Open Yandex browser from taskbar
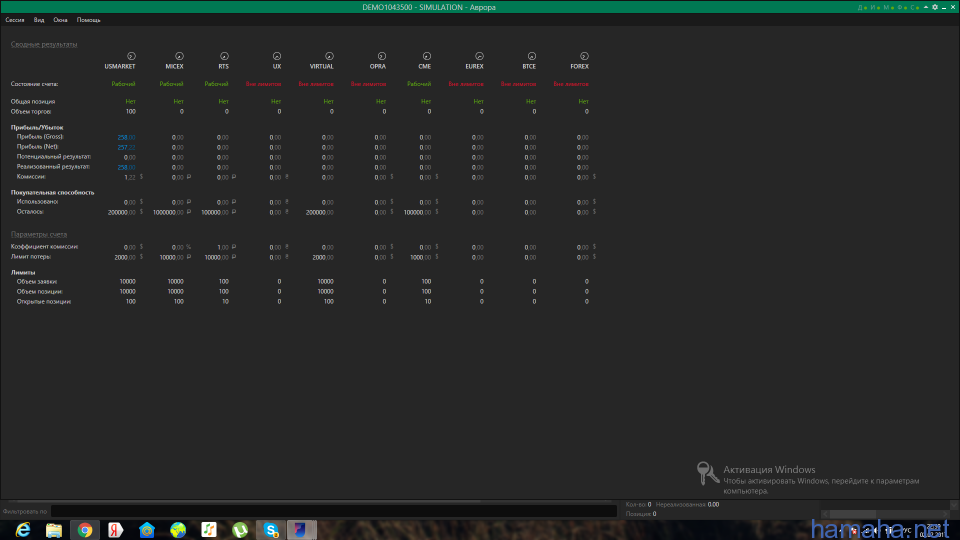This screenshot has width=960, height=540. 116,530
